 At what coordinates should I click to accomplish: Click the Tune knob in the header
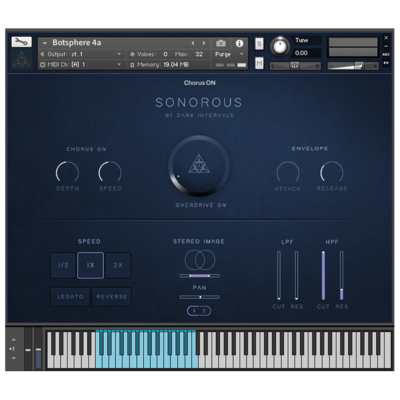(280, 47)
